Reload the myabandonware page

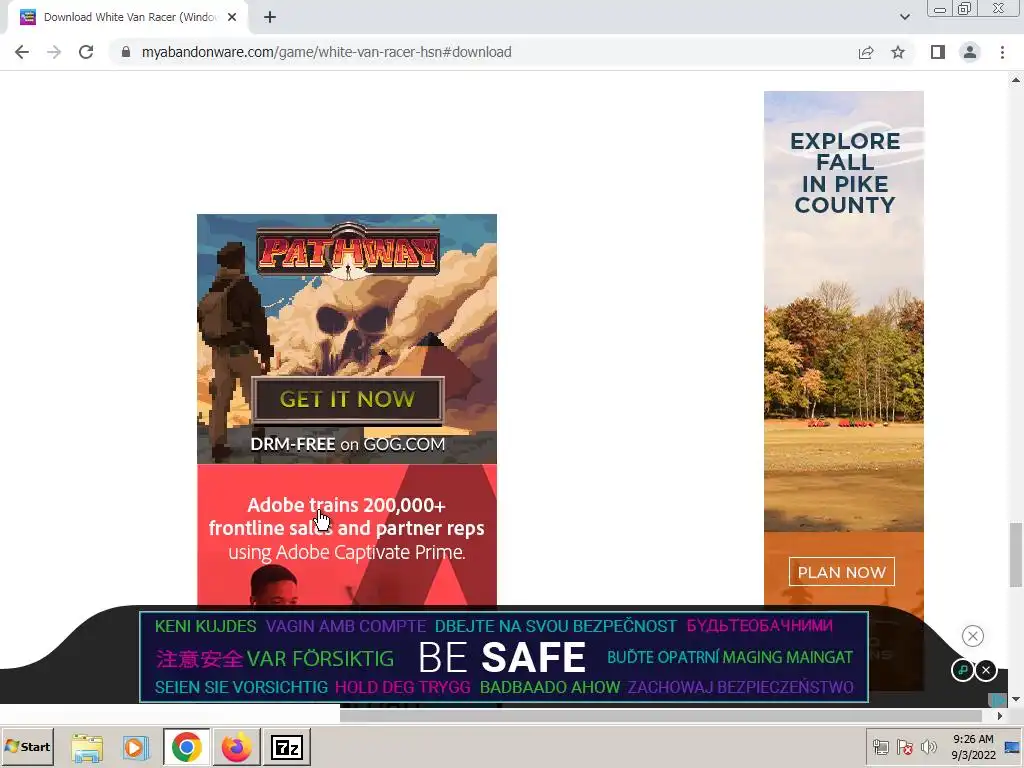[x=86, y=52]
